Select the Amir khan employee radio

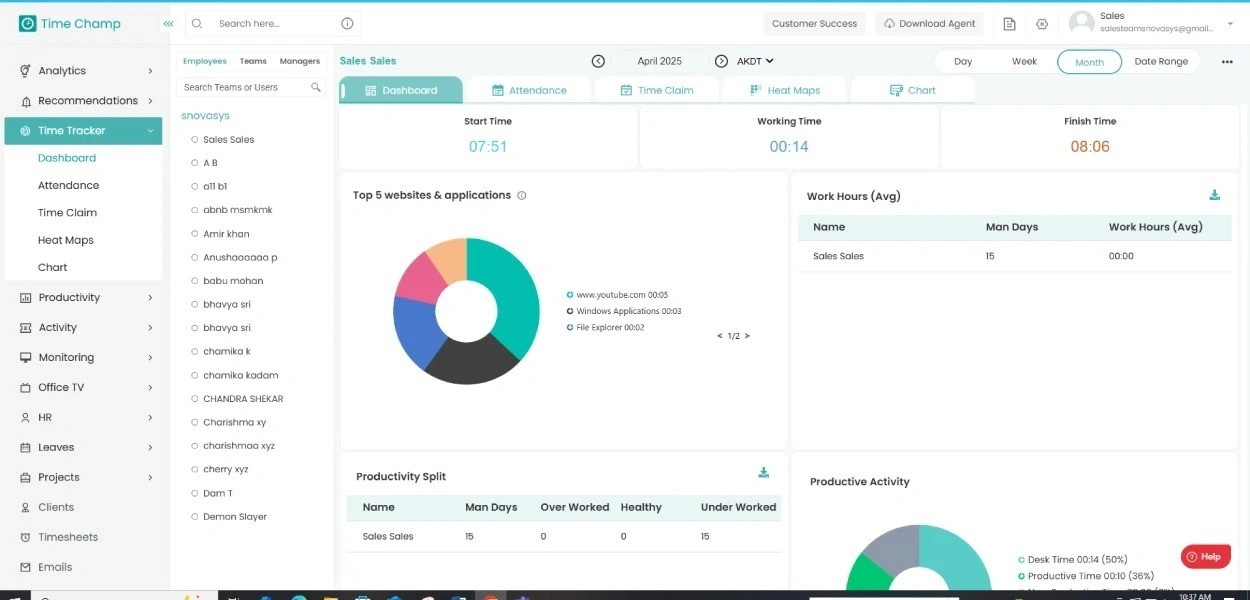(x=195, y=234)
